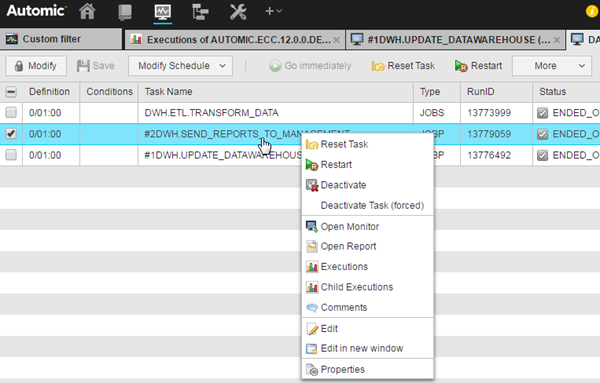This screenshot has height=383, width=600.
Task: Click Reset Task in the toolbar
Action: 403,66
